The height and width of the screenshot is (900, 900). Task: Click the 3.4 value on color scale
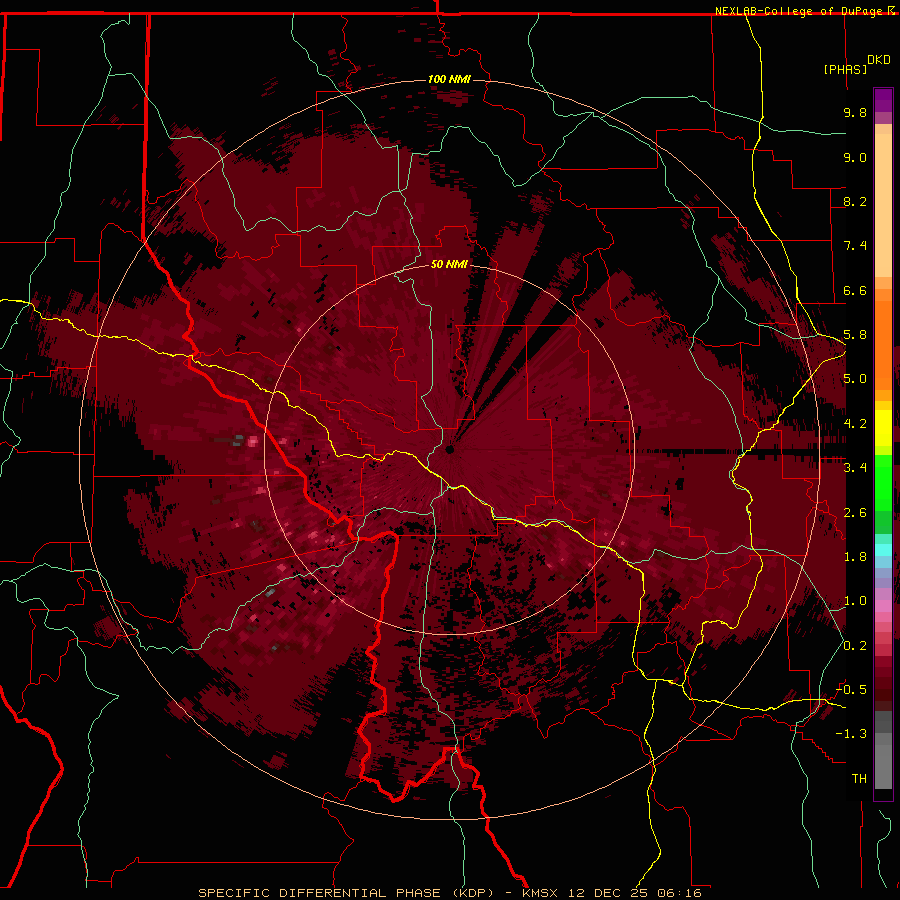855,468
